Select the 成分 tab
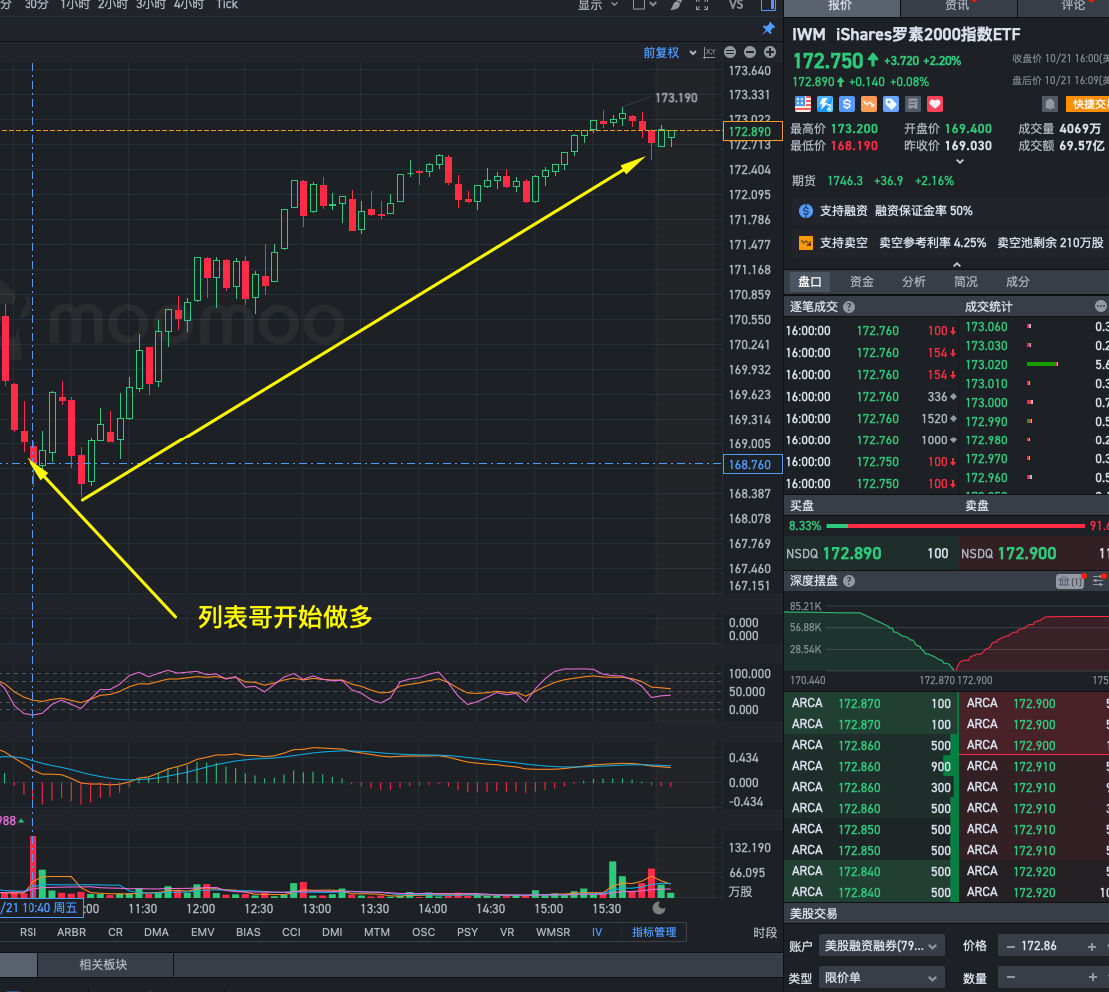 (1017, 281)
